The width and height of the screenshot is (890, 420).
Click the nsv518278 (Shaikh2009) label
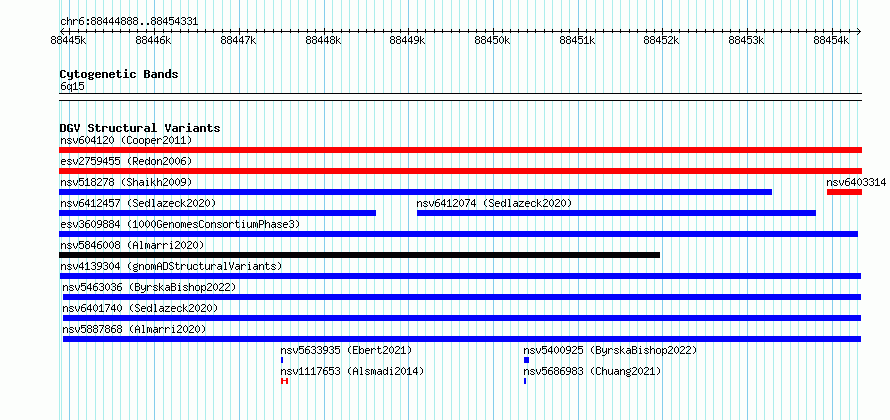(126, 182)
